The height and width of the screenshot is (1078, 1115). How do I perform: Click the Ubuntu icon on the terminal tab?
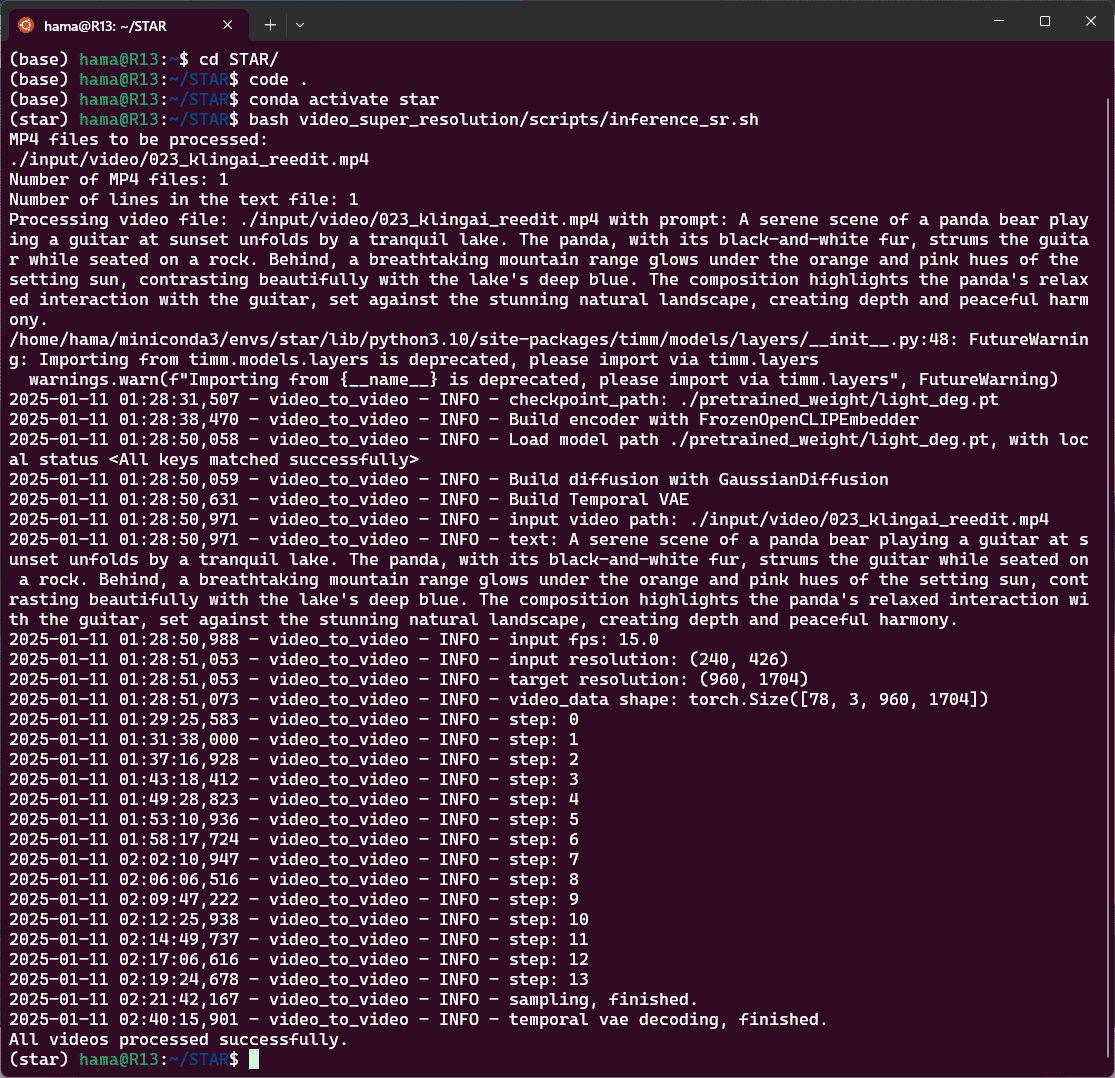(26, 26)
